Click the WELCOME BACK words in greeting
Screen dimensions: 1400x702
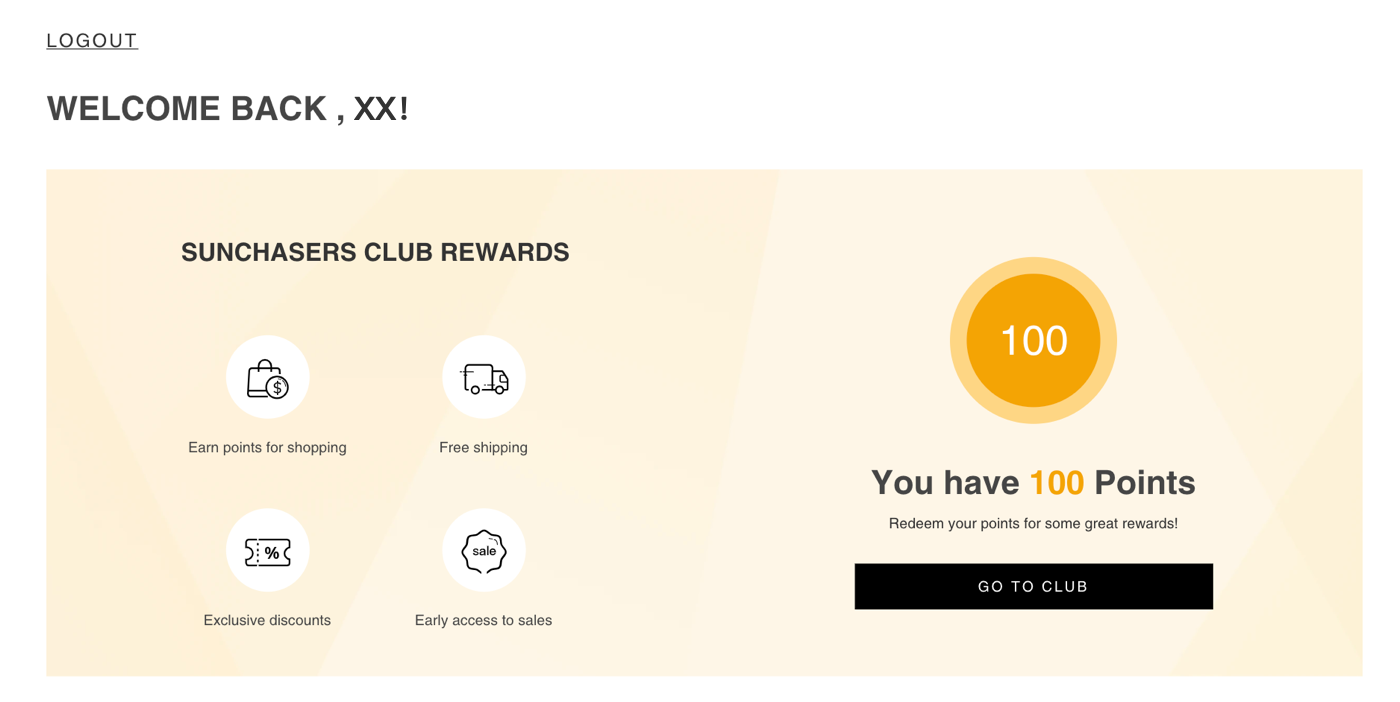coord(187,109)
